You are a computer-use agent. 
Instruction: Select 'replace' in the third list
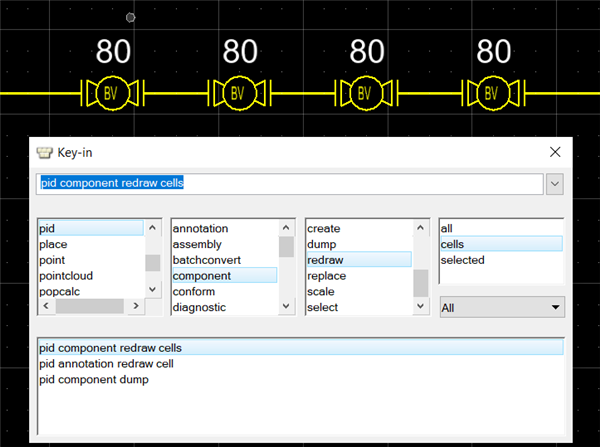[326, 276]
